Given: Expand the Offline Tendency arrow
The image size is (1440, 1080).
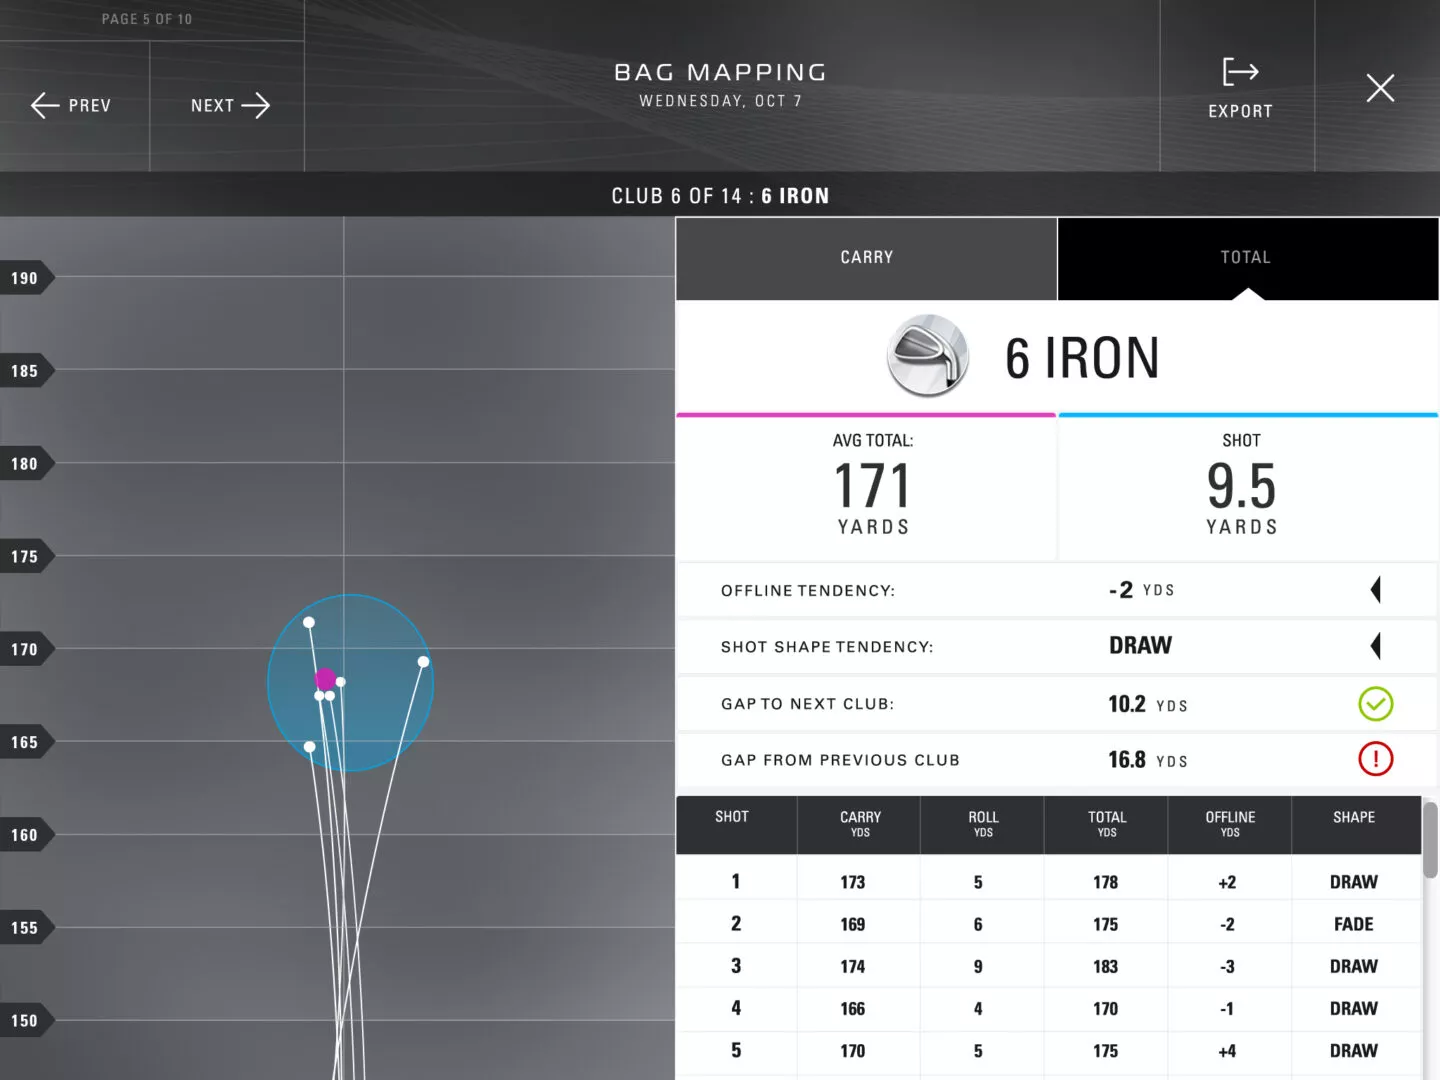Looking at the screenshot, I should (x=1376, y=590).
